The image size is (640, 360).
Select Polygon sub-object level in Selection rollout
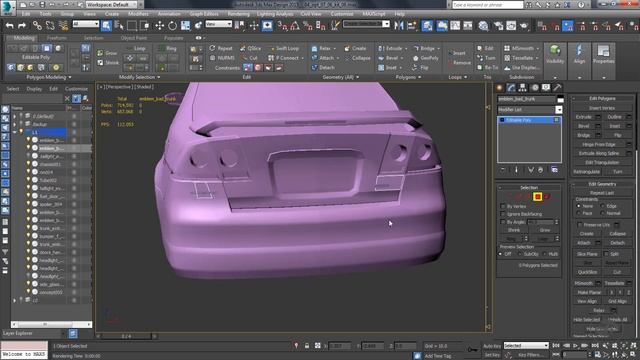(538, 197)
